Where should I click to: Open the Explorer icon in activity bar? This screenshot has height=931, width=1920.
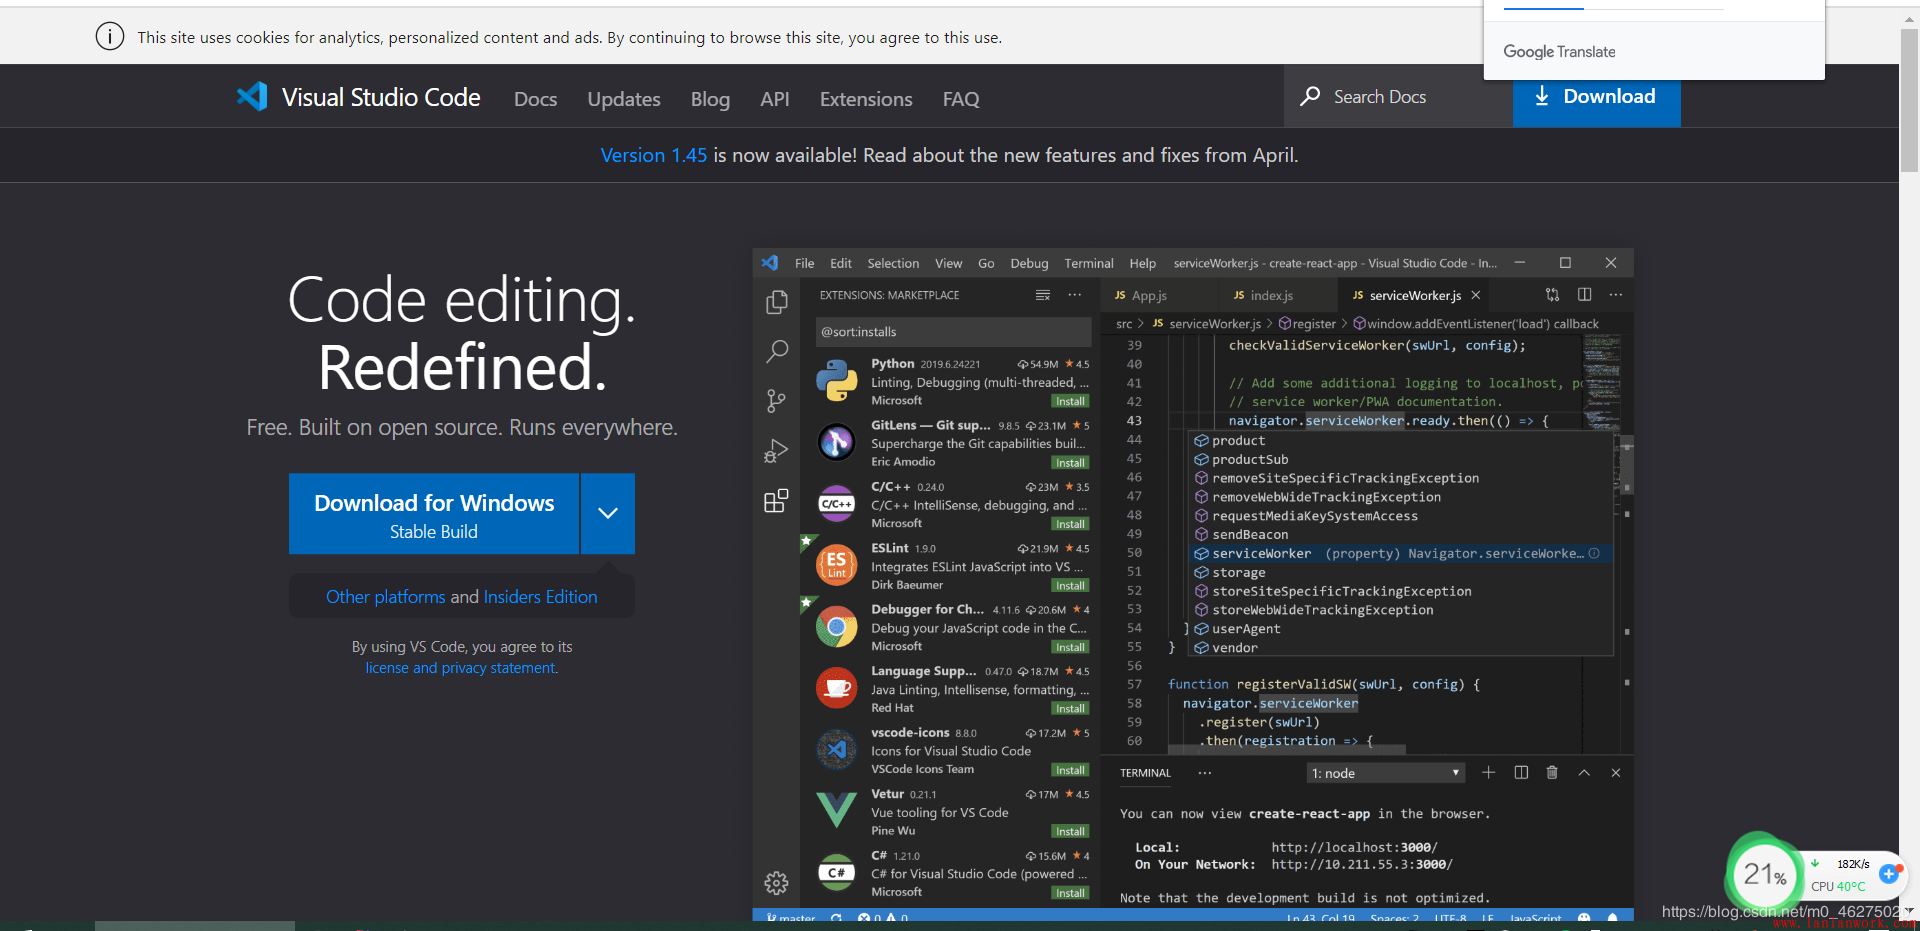click(776, 302)
